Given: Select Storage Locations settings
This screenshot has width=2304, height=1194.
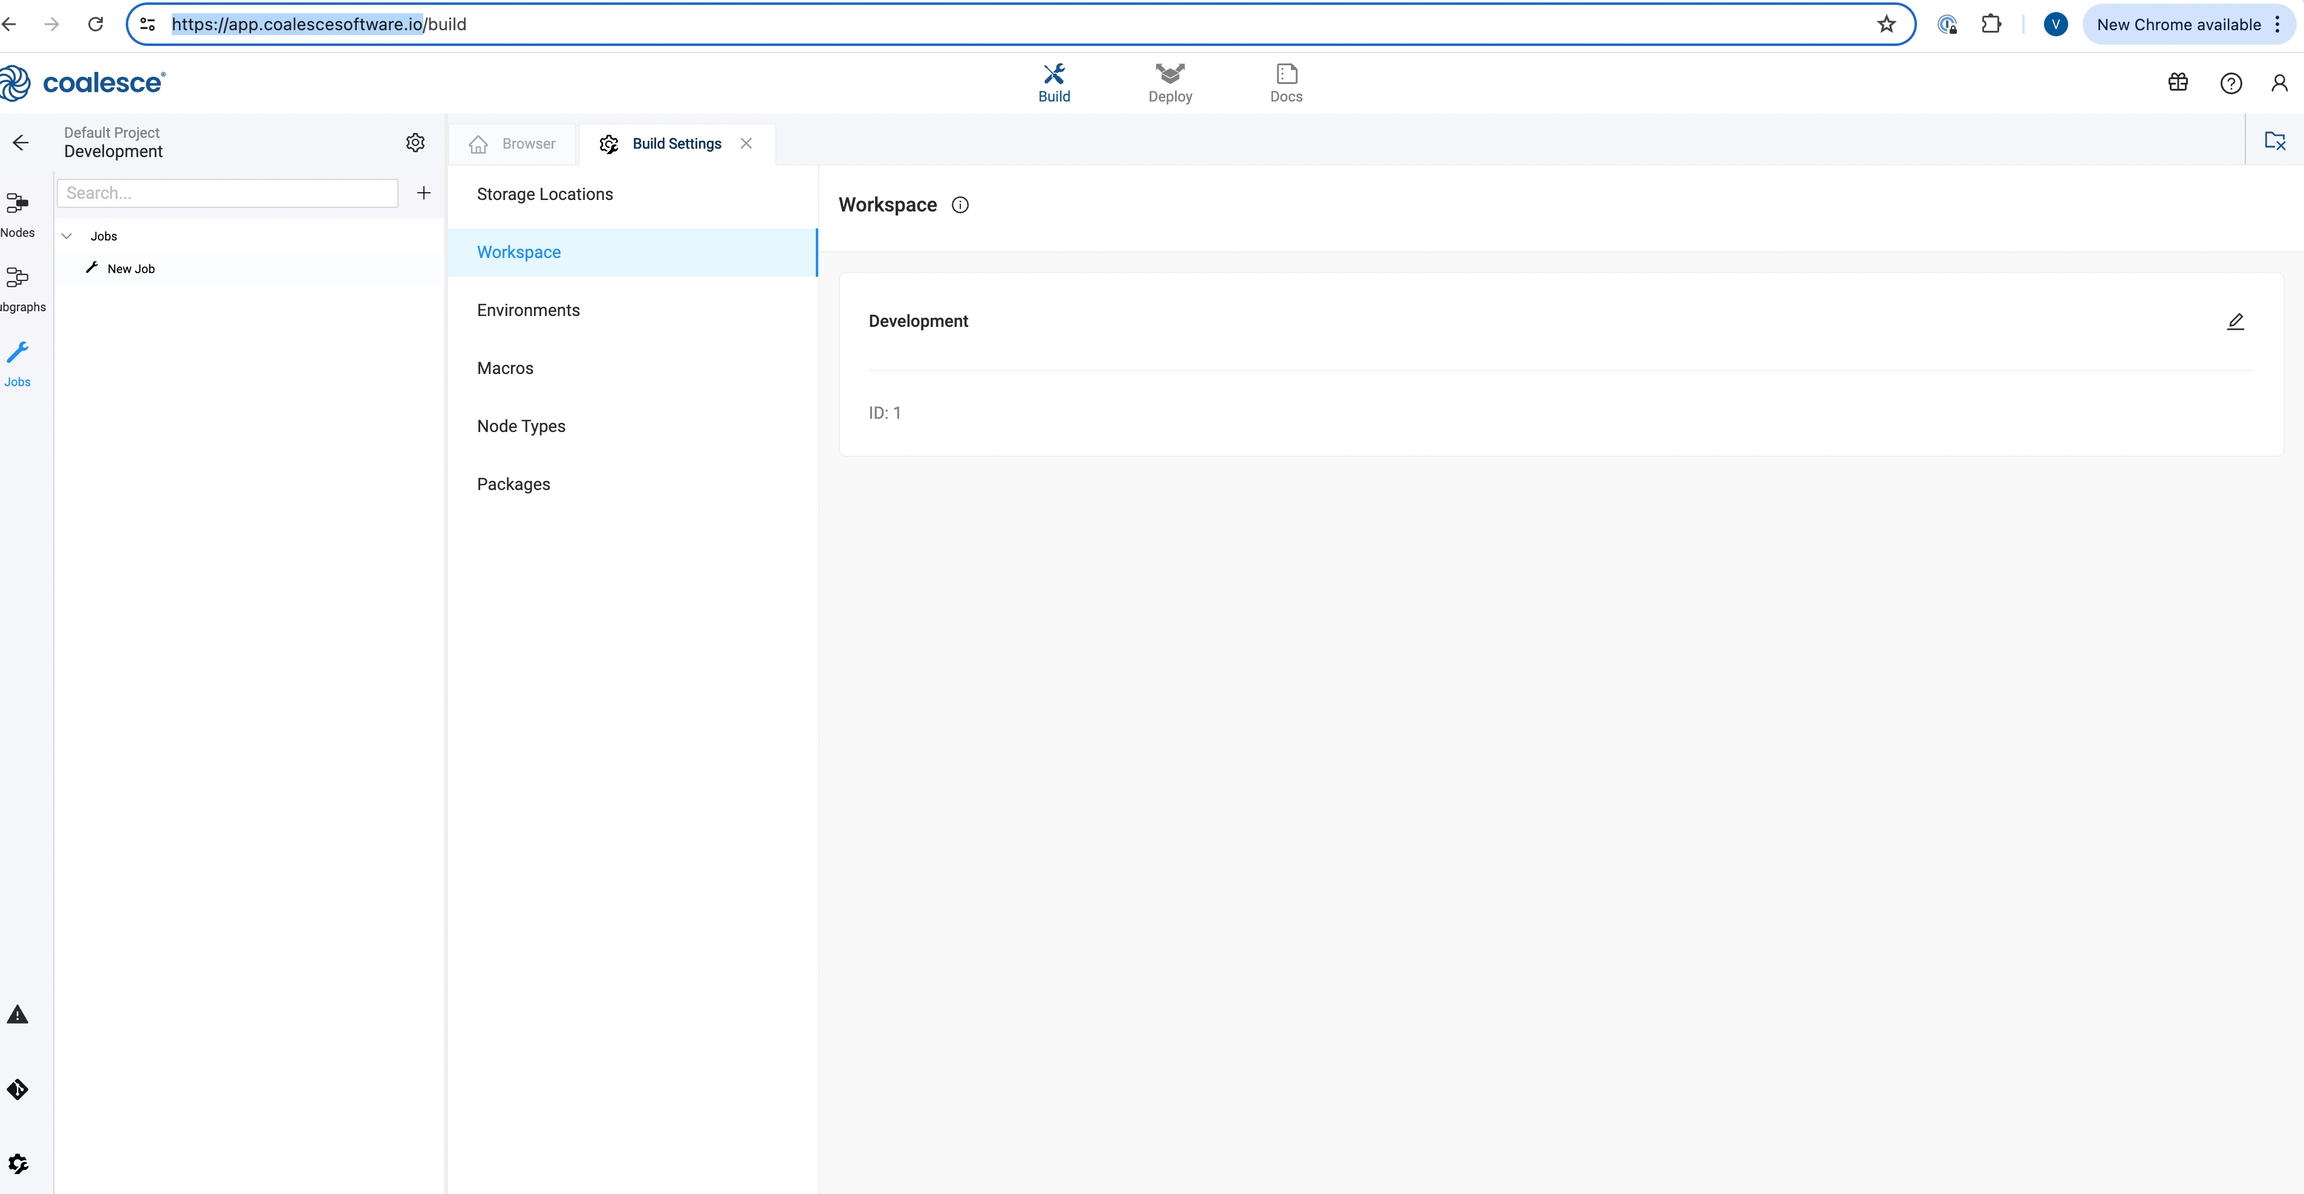Looking at the screenshot, I should [x=545, y=194].
